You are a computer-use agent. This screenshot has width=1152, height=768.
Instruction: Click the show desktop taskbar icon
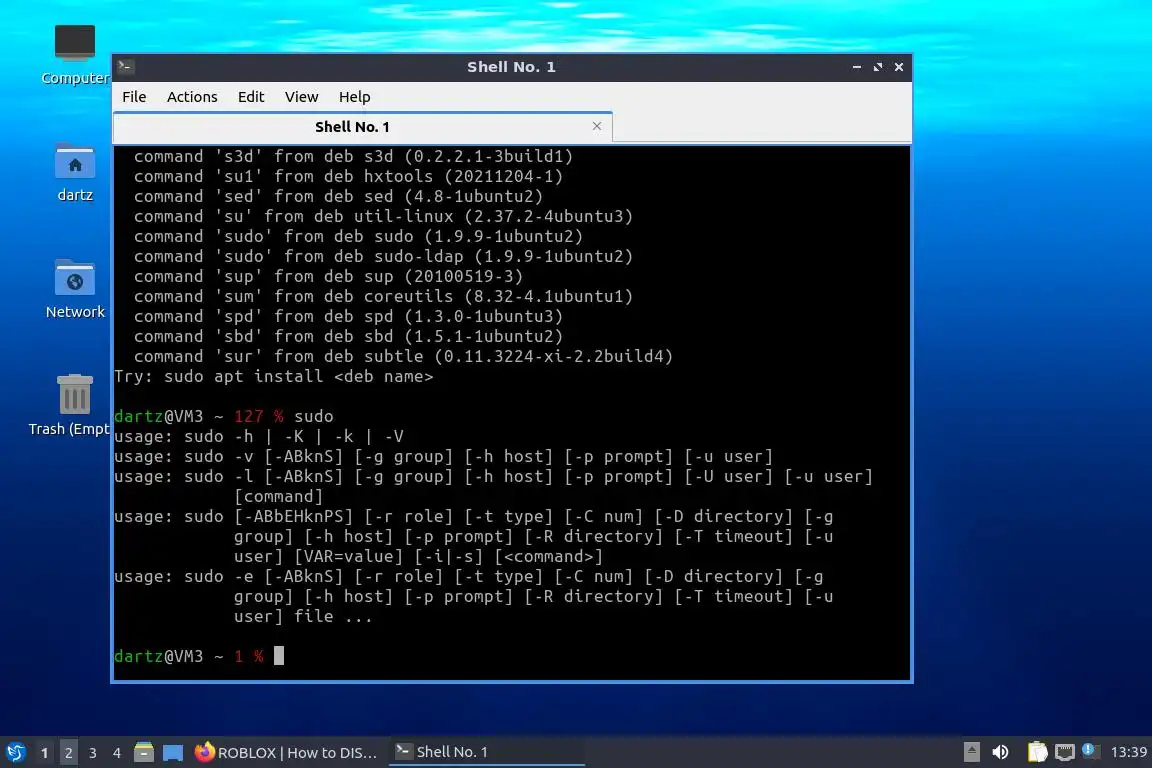173,752
